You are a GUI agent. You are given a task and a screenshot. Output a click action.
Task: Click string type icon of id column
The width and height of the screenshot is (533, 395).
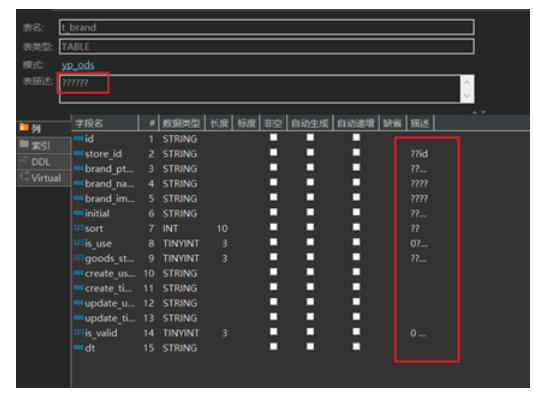point(79,138)
